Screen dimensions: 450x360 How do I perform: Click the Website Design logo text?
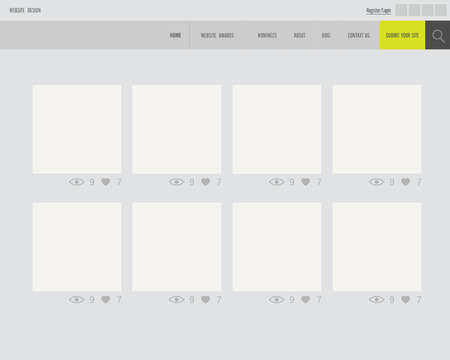pyautogui.click(x=25, y=10)
